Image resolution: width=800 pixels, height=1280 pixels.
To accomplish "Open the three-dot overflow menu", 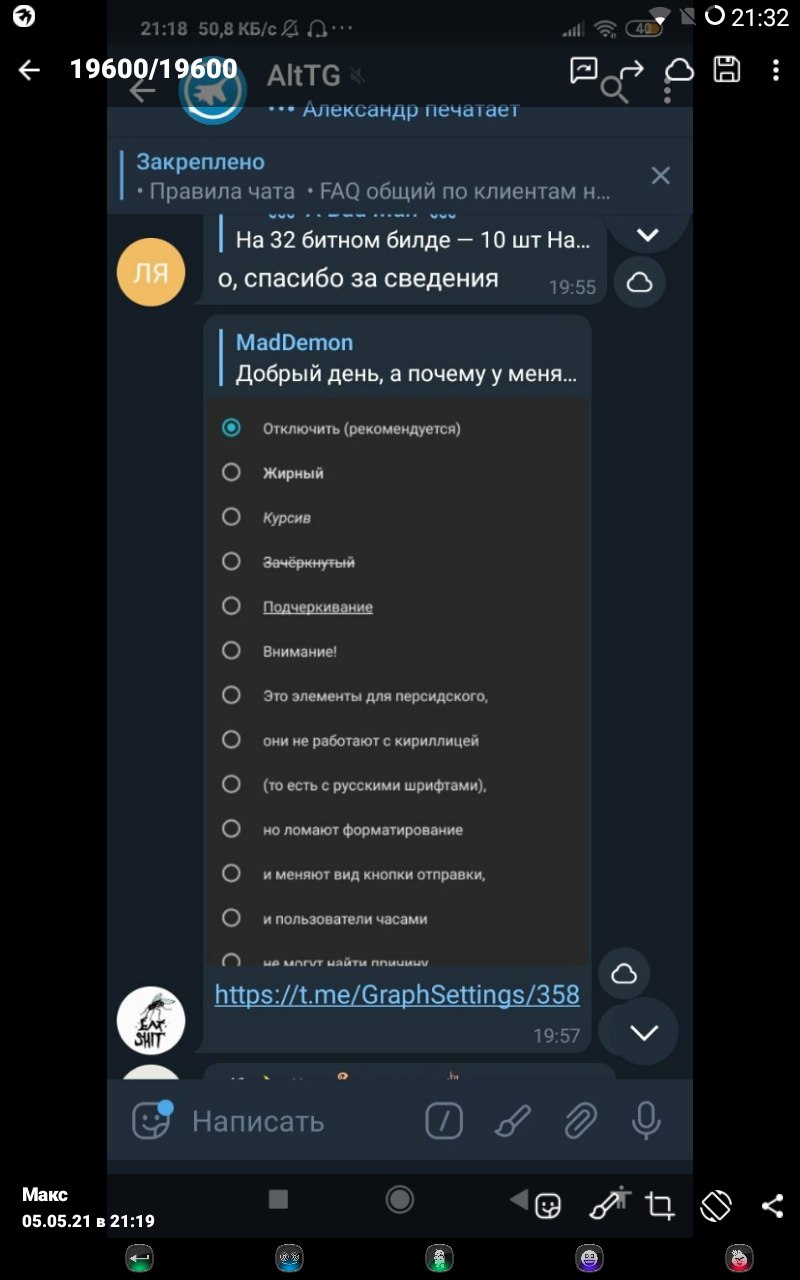I will tap(776, 69).
